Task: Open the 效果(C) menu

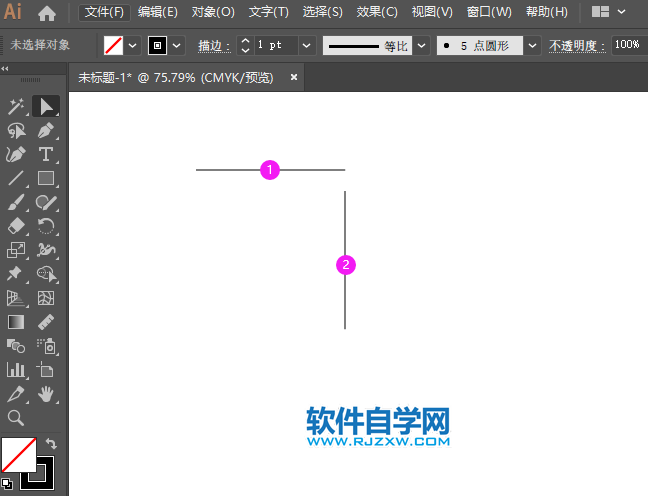Action: (x=377, y=12)
